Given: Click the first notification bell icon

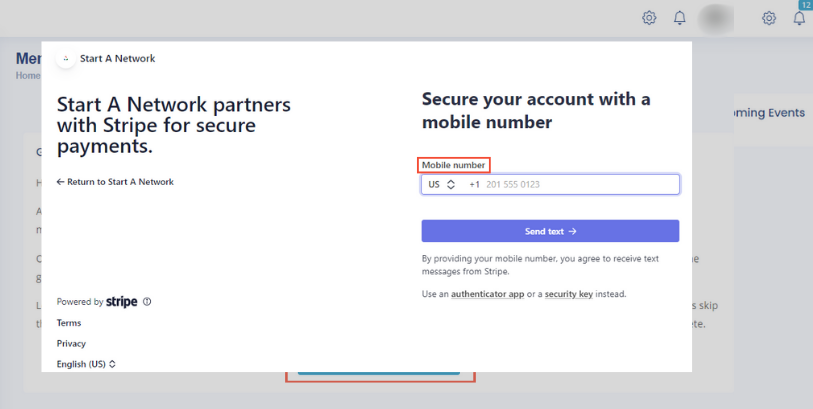Looking at the screenshot, I should click(x=680, y=18).
